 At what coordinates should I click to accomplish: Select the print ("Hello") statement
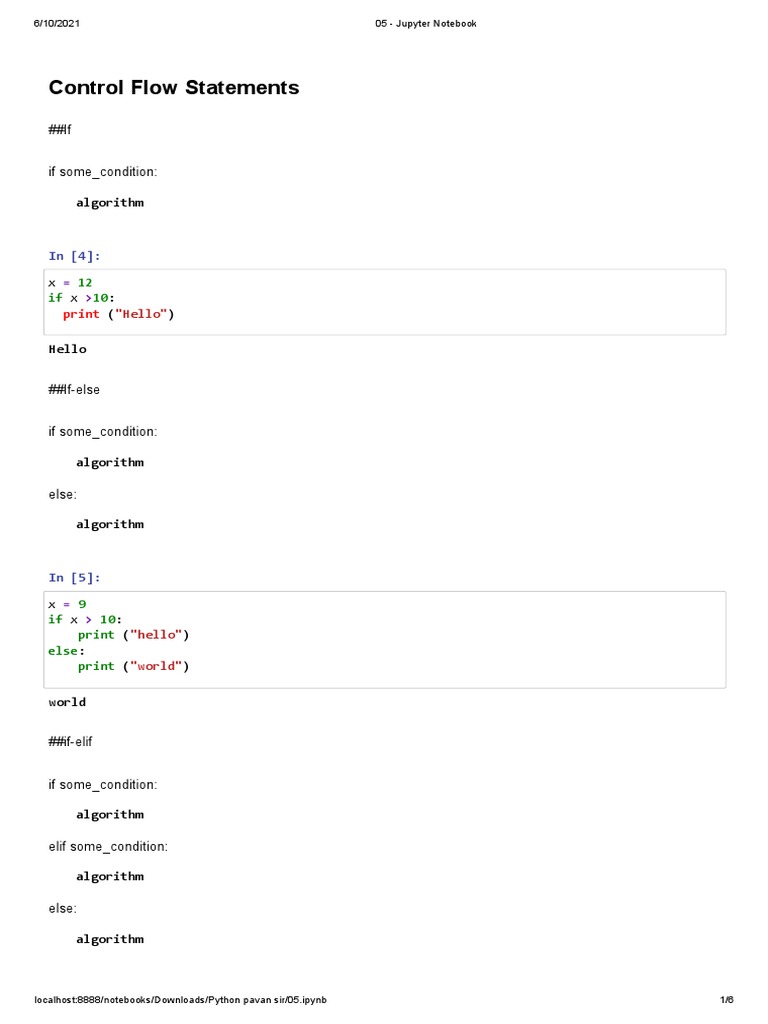(x=119, y=314)
